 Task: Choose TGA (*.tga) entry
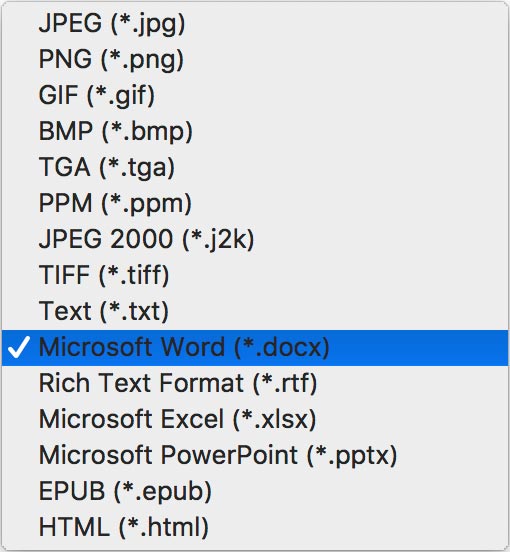(255, 167)
